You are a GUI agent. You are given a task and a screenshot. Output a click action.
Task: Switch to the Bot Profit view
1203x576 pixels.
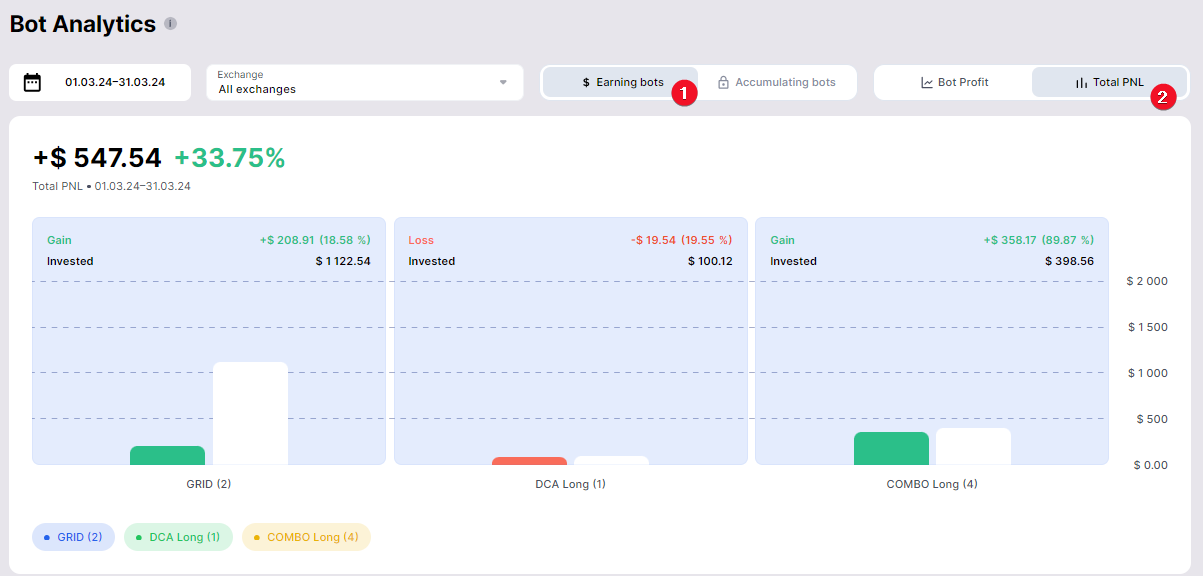click(x=953, y=82)
